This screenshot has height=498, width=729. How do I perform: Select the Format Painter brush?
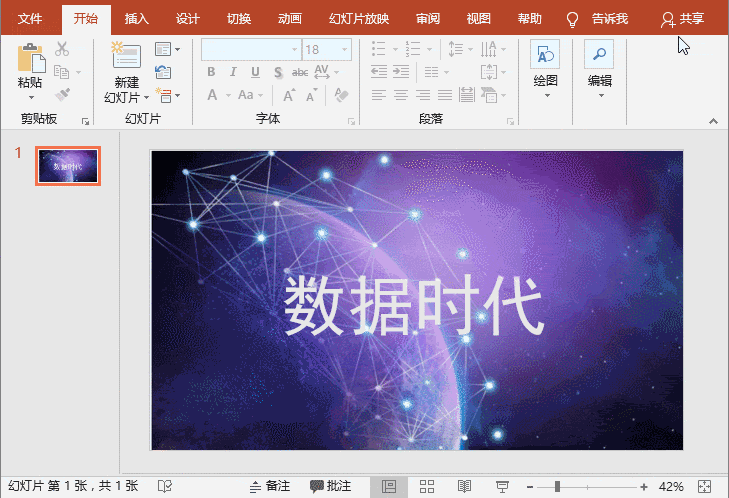coord(62,94)
